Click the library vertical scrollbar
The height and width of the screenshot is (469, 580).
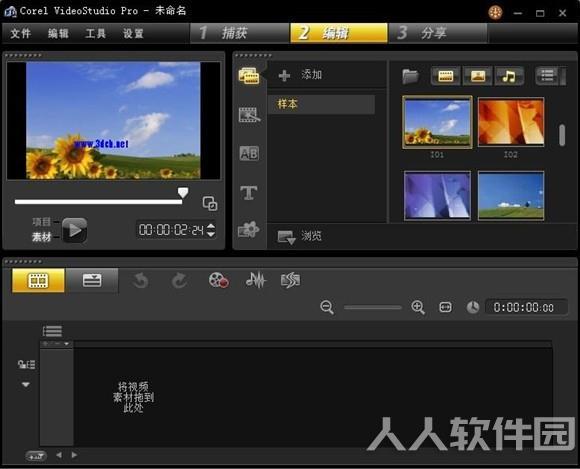point(562,135)
